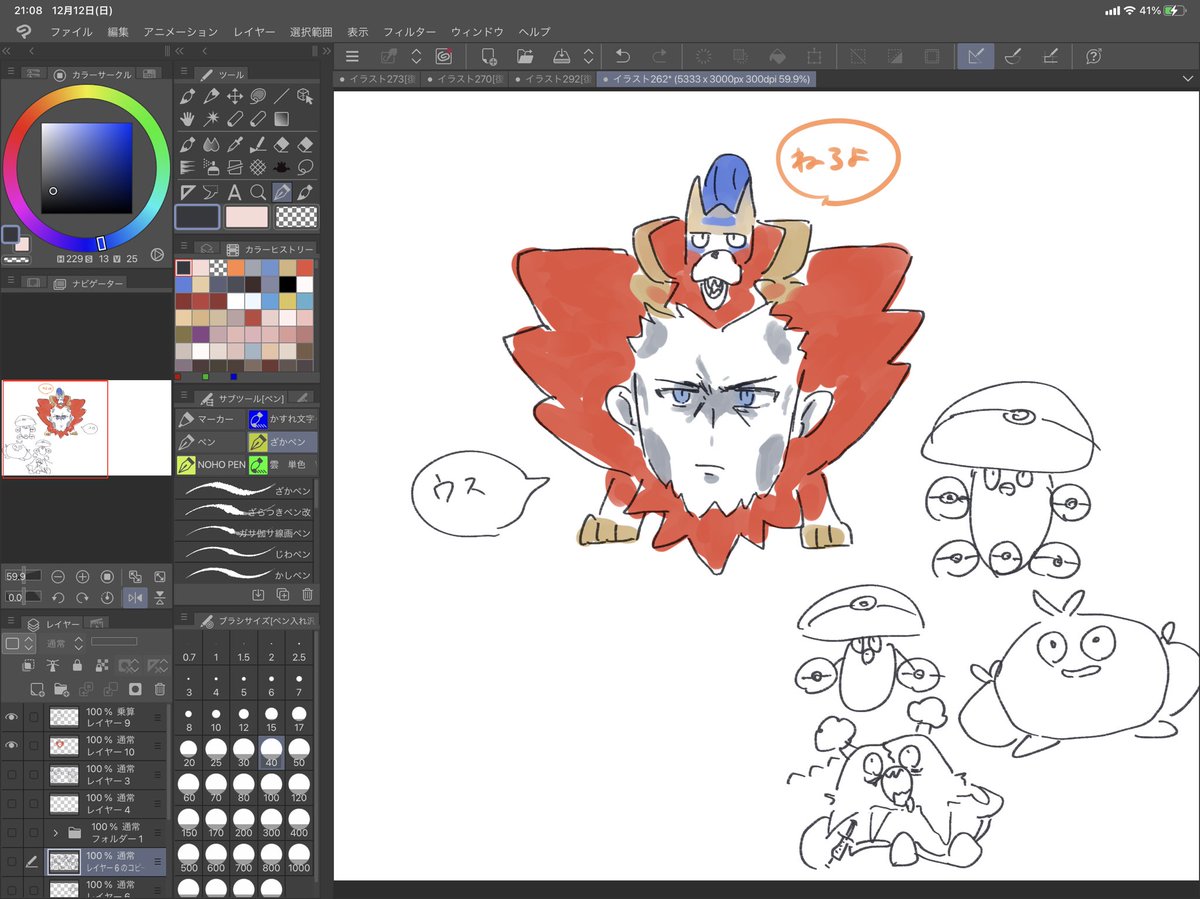The height and width of the screenshot is (899, 1200).
Task: Click the help question-mark icon in command bar
Action: pos(1094,56)
